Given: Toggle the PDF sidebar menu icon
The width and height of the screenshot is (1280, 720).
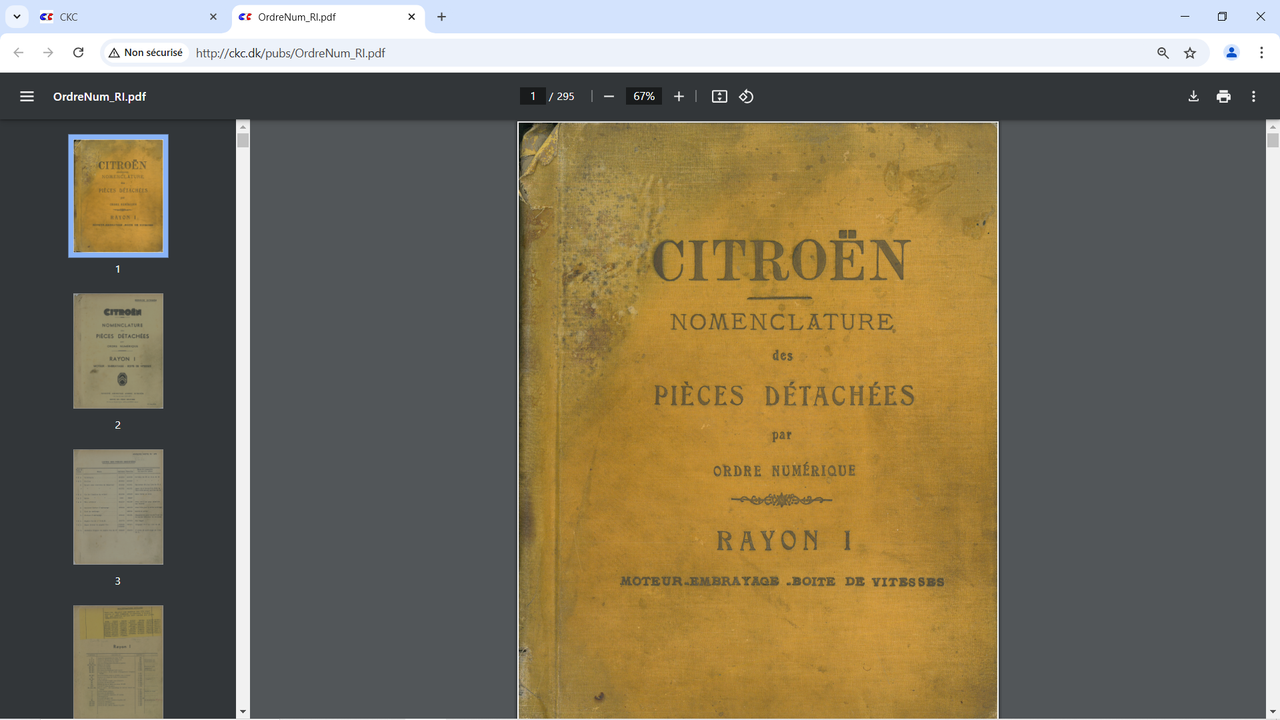Looking at the screenshot, I should [x=27, y=96].
